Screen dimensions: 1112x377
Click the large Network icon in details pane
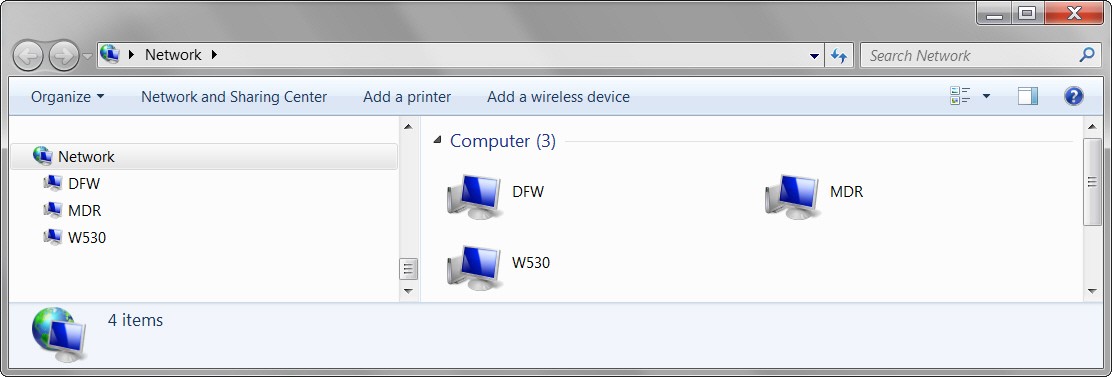point(59,334)
